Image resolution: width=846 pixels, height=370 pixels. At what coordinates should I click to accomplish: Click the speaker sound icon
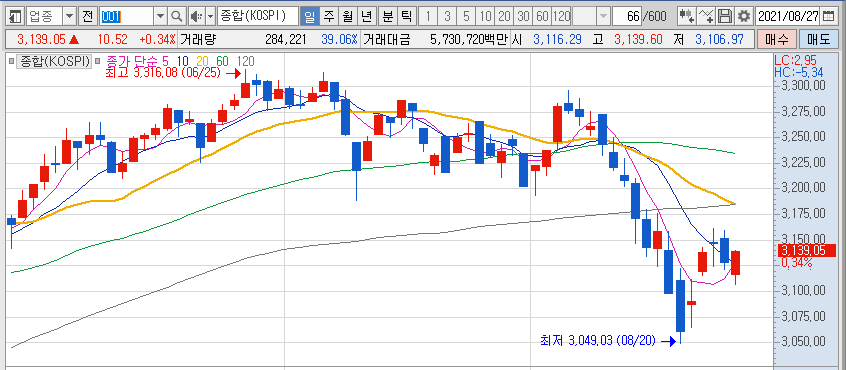point(196,16)
